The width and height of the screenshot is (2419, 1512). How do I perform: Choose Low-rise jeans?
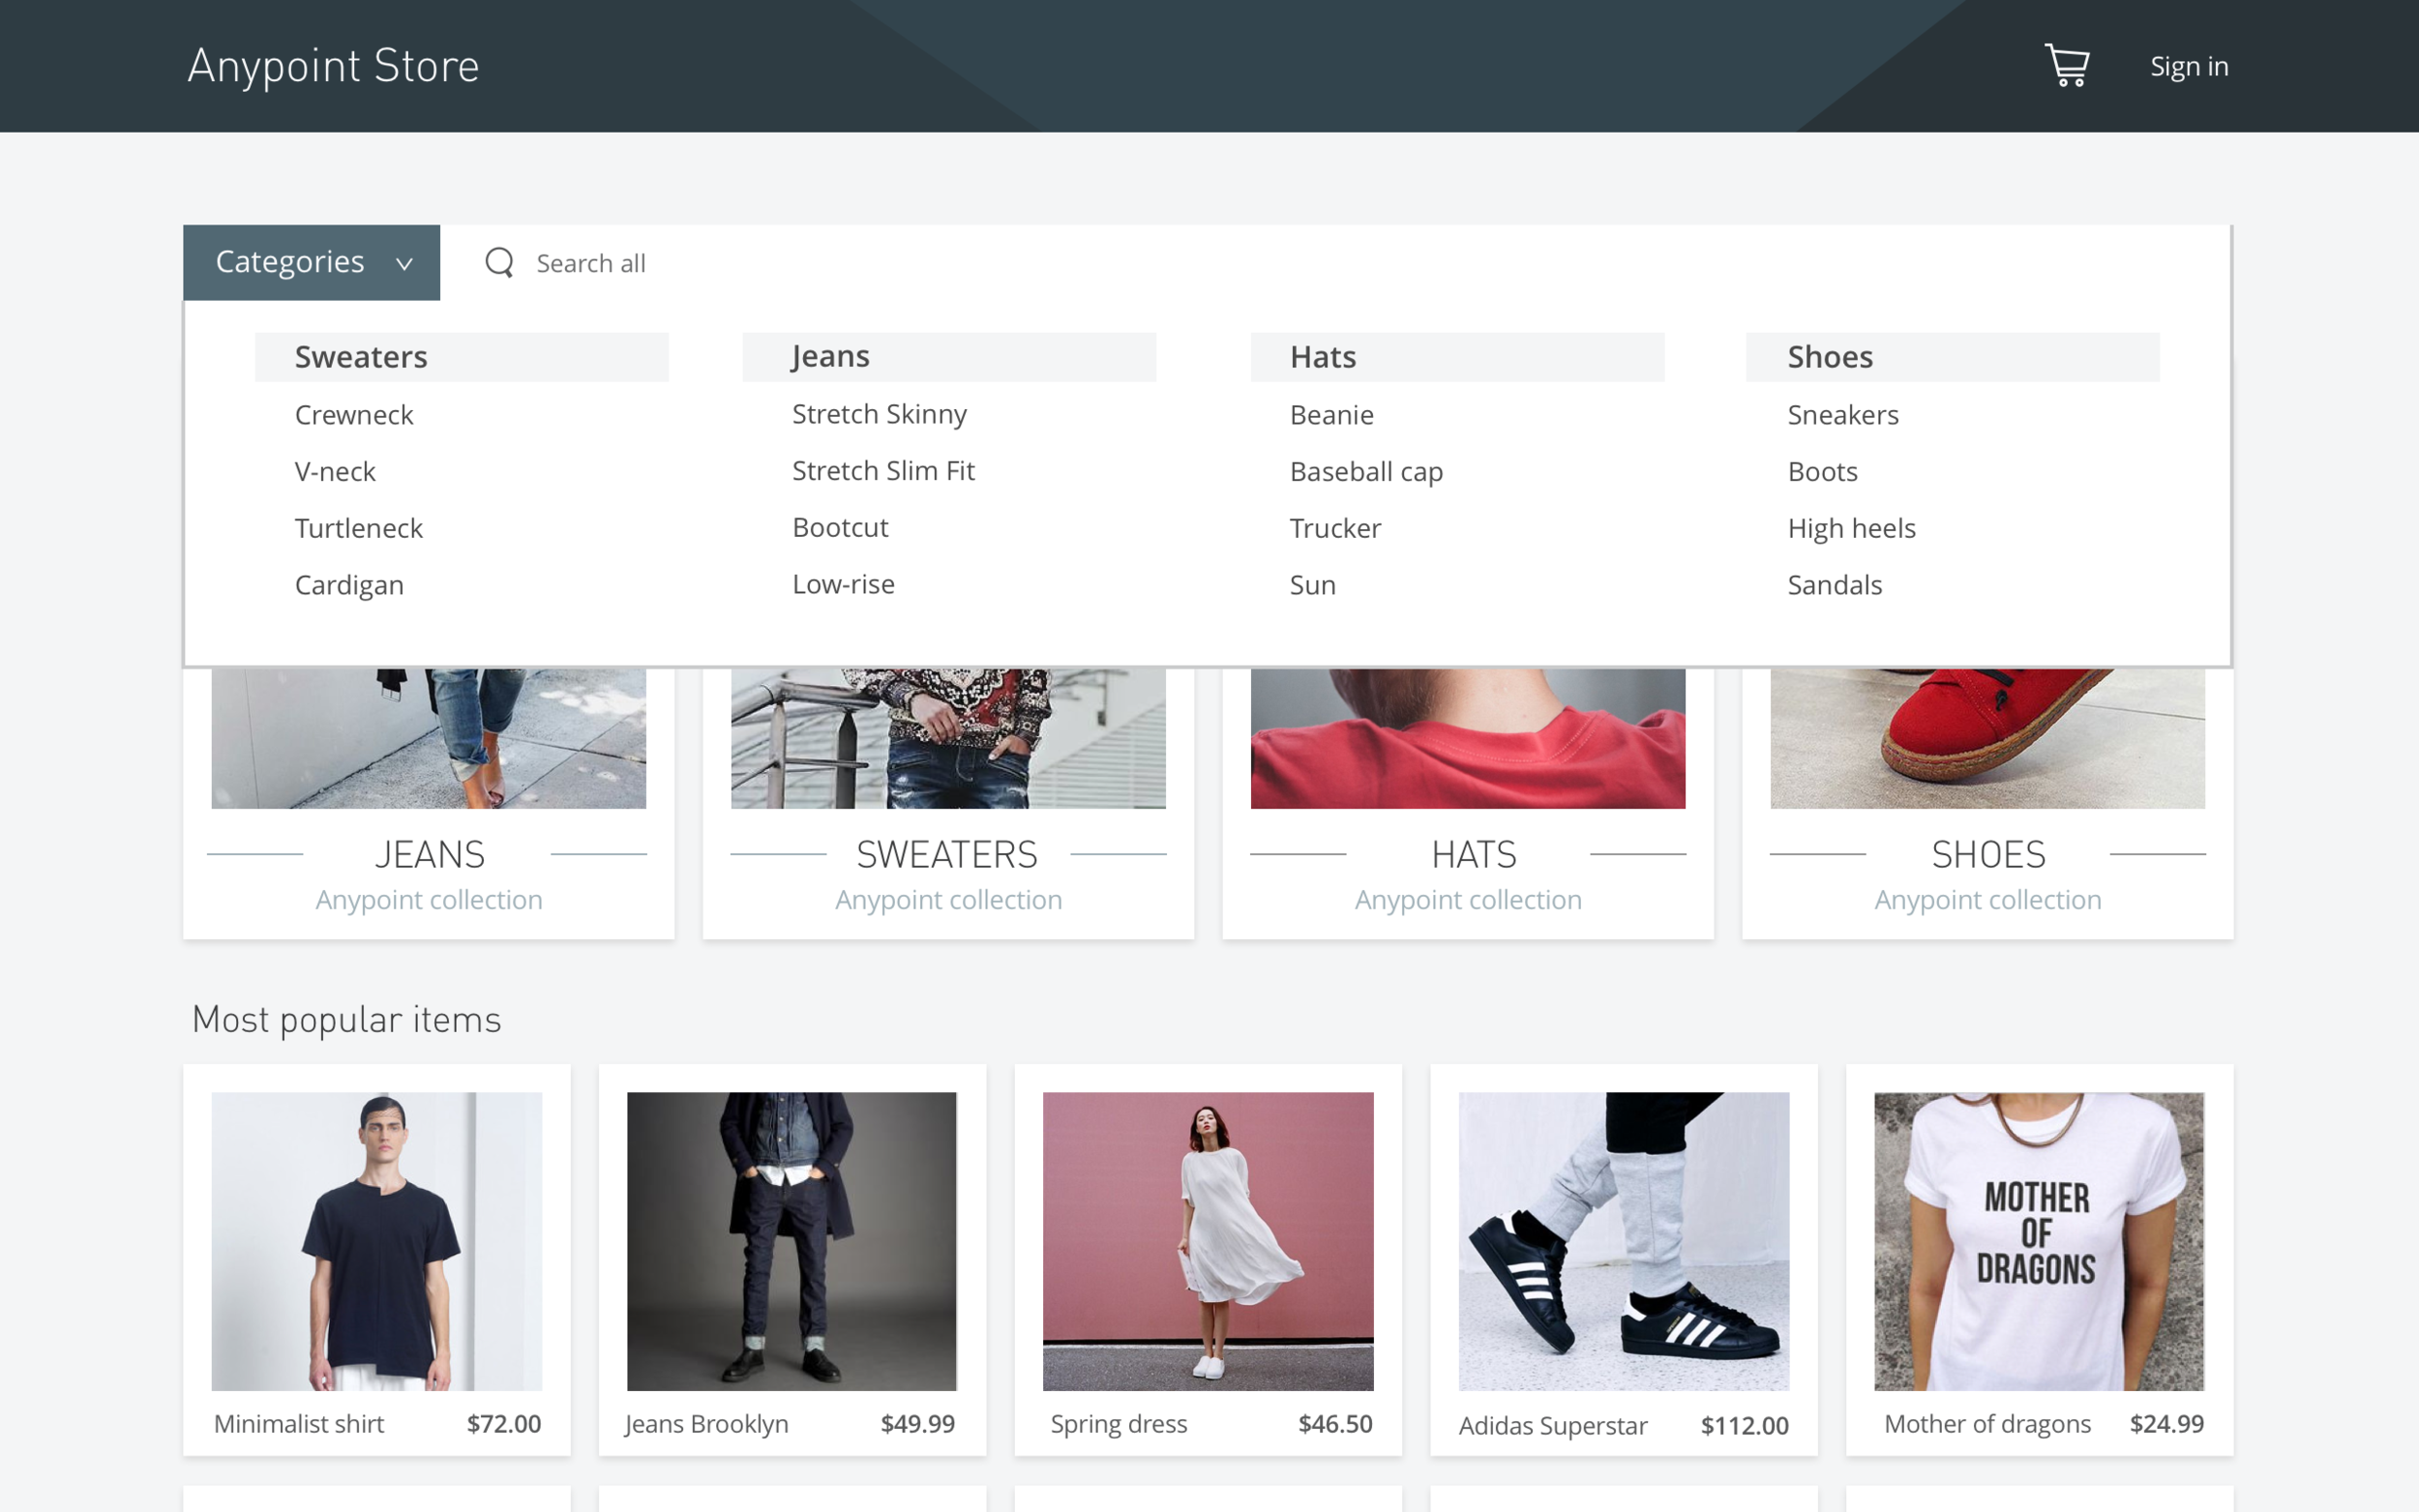click(843, 584)
